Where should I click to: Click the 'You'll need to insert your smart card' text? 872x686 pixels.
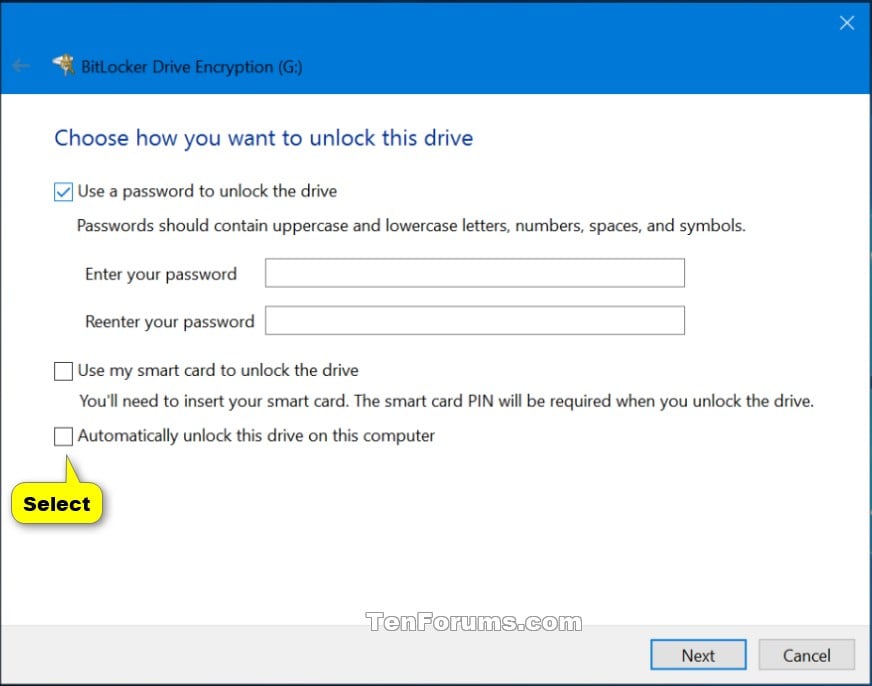pos(446,401)
